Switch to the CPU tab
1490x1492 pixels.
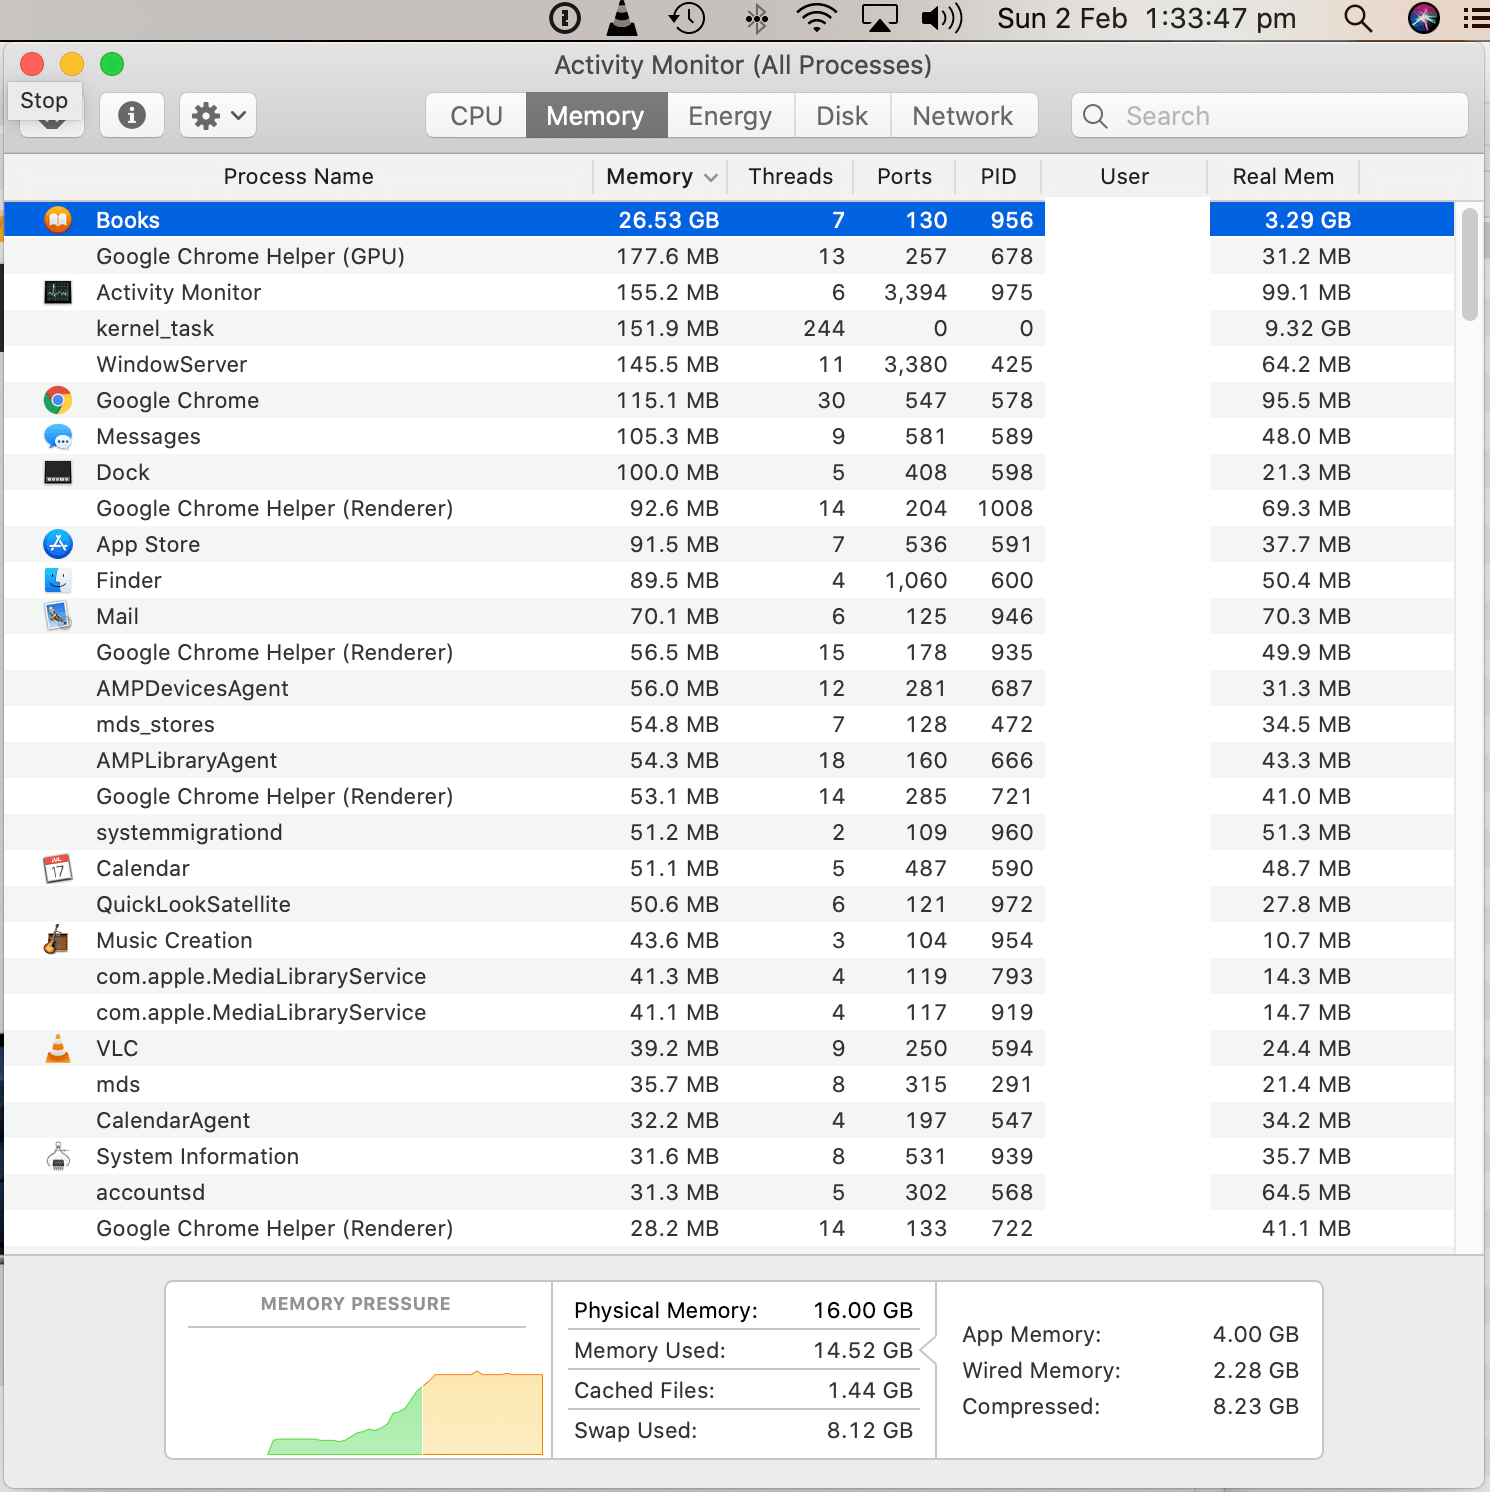(475, 115)
